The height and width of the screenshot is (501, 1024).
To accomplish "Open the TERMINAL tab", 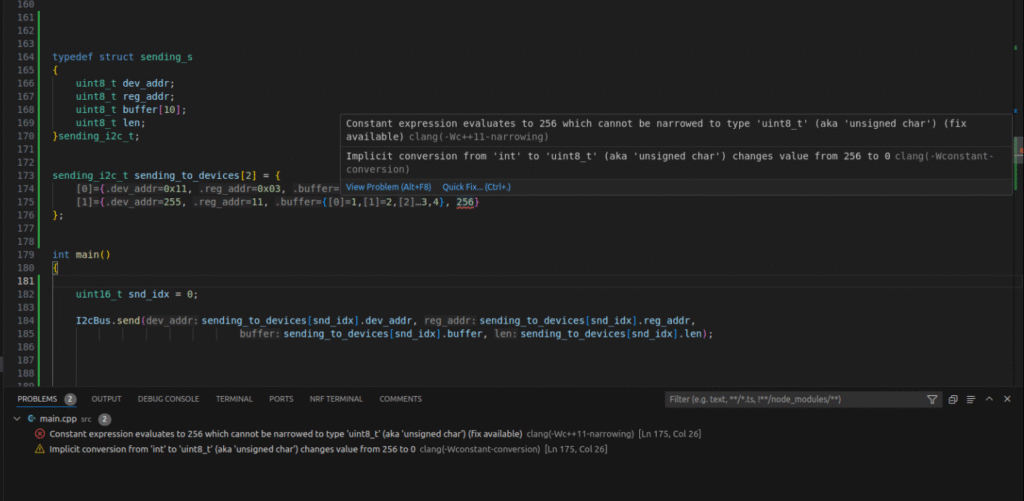I will (234, 399).
